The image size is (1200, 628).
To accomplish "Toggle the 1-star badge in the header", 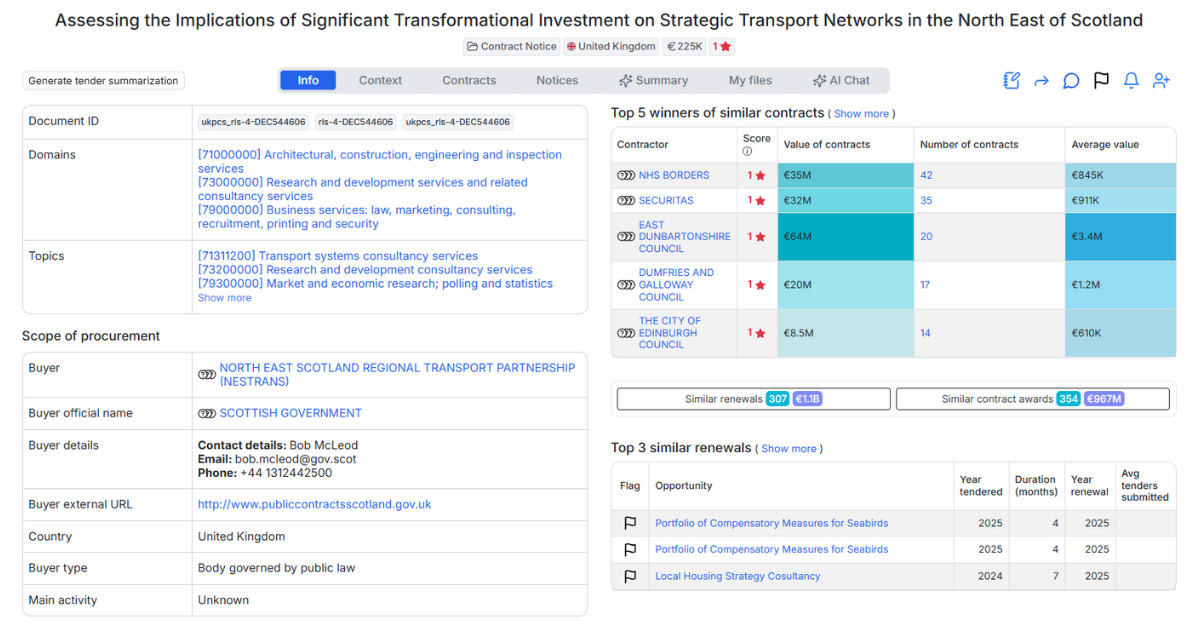I will tap(722, 46).
